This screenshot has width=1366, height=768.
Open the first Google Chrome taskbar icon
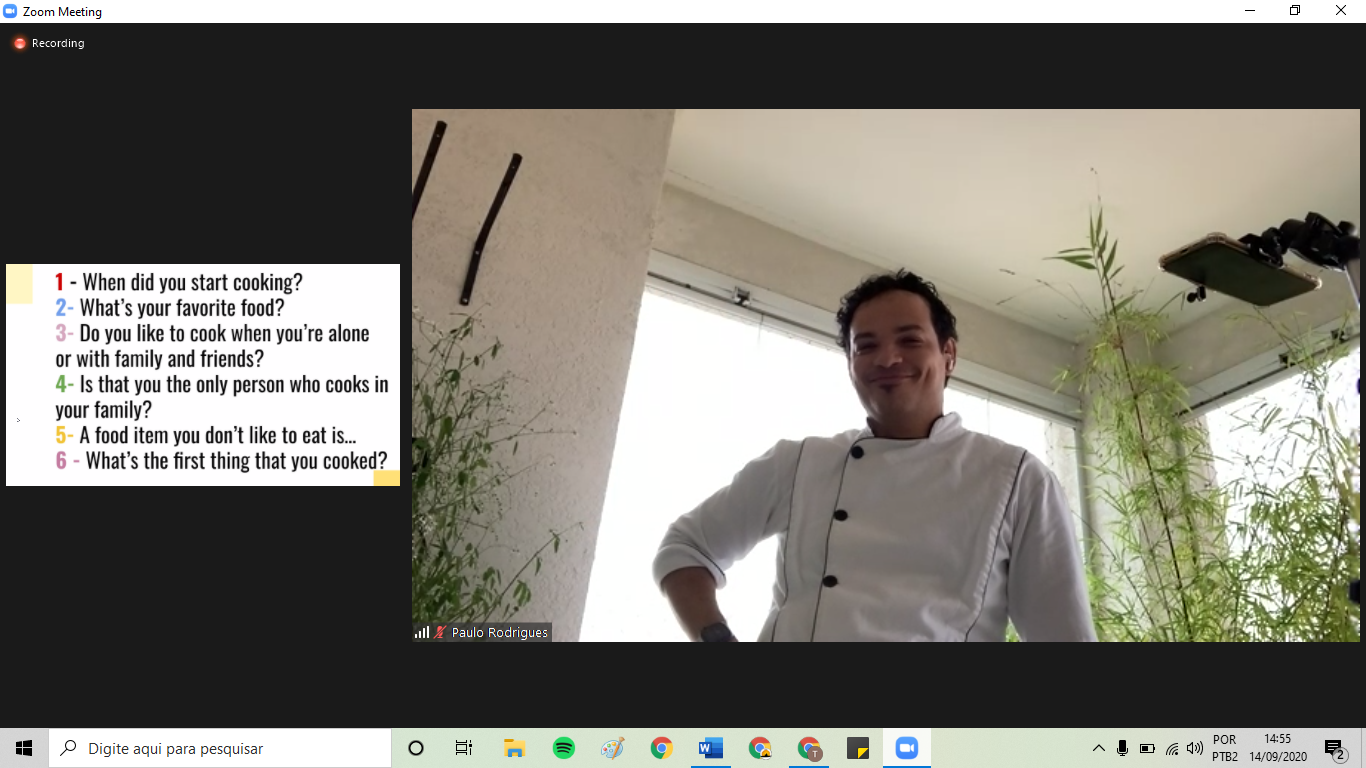click(661, 748)
